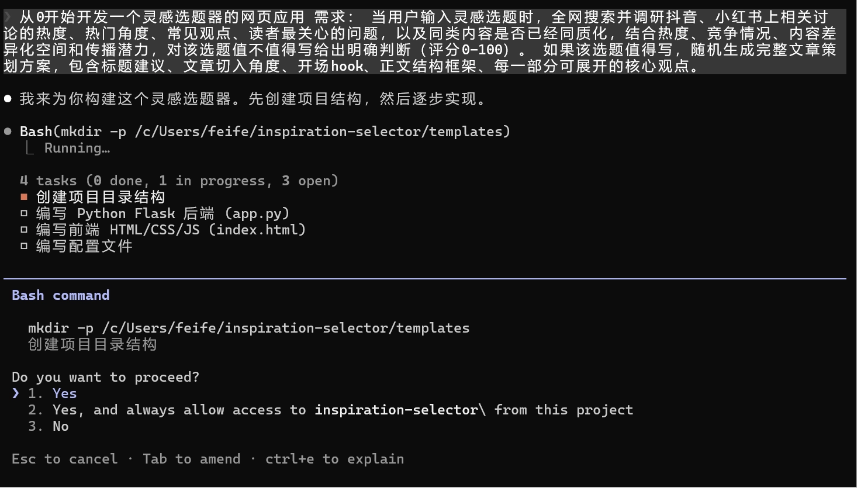Click the white bullet before 我来为你构建
Viewport: 857px width, 488px height.
pyautogui.click(x=8, y=99)
